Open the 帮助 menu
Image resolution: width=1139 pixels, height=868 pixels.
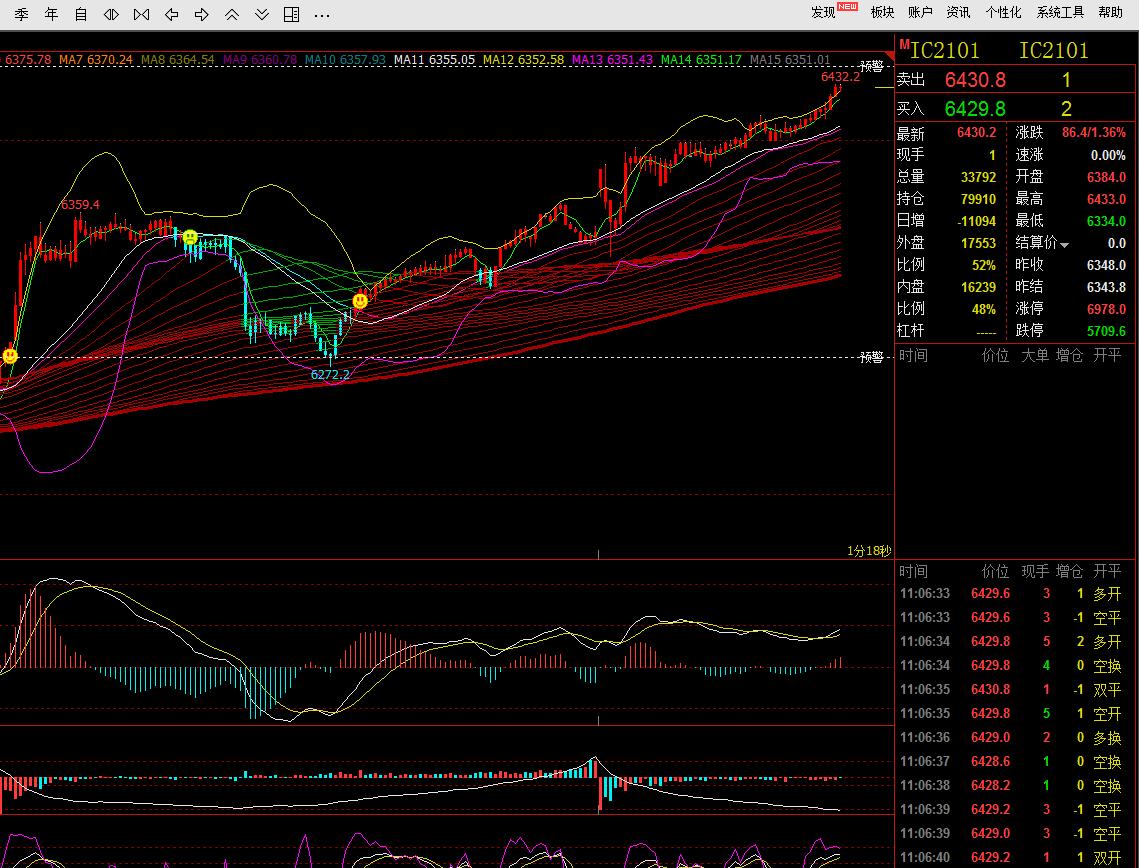coord(1111,12)
